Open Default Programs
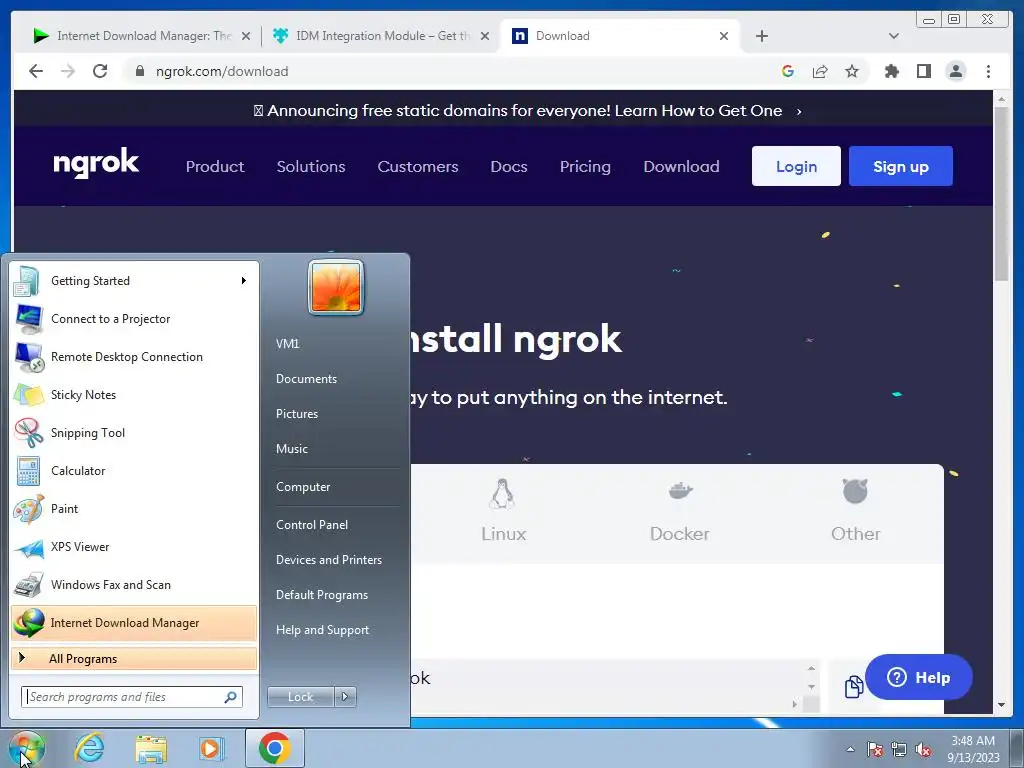Viewport: 1024px width, 768px height. click(322, 595)
